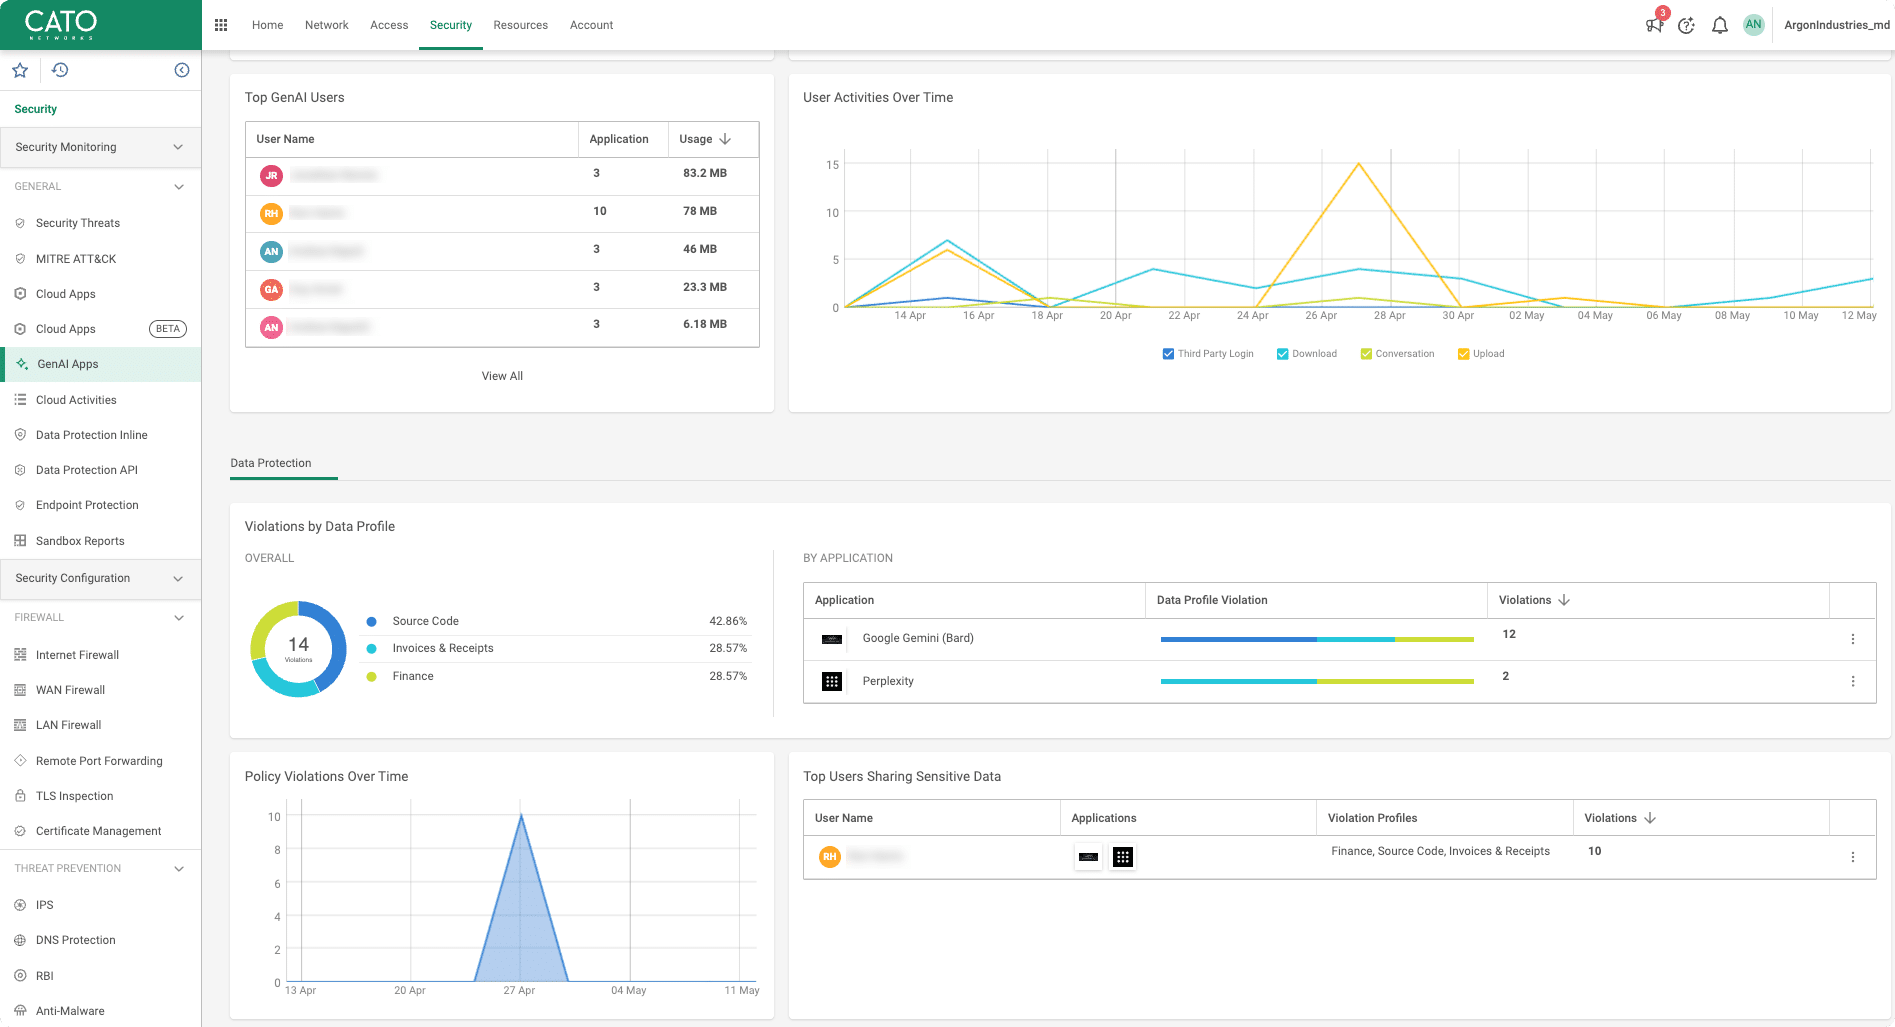The width and height of the screenshot is (1895, 1027).
Task: Open MITRE ATT&CK page
Action: (76, 259)
